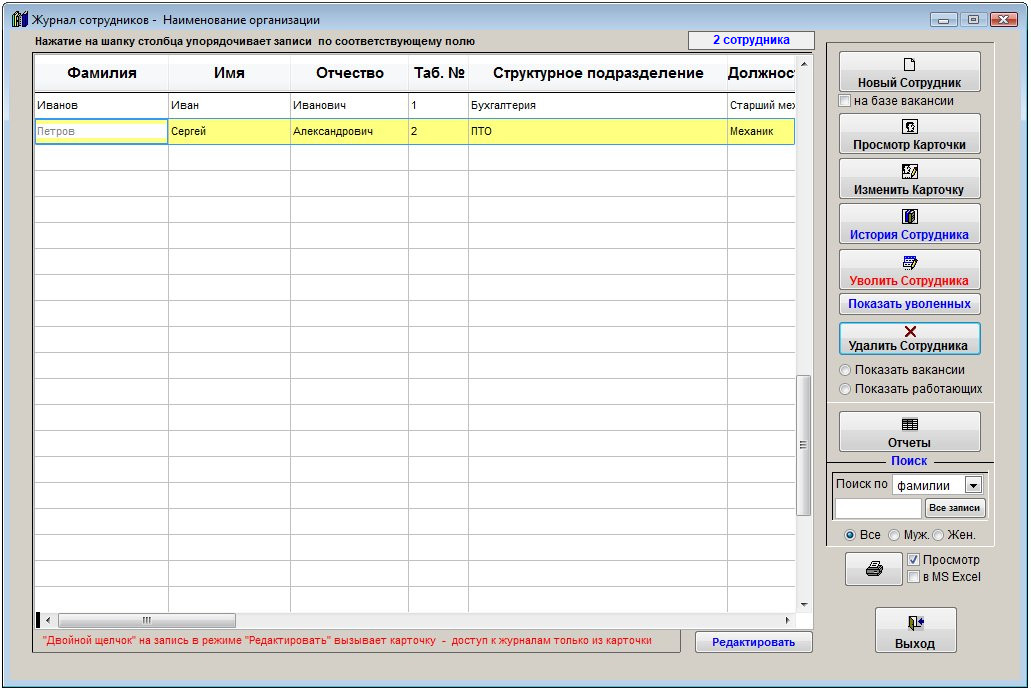Select the 'Муж.' radio button

pos(894,535)
